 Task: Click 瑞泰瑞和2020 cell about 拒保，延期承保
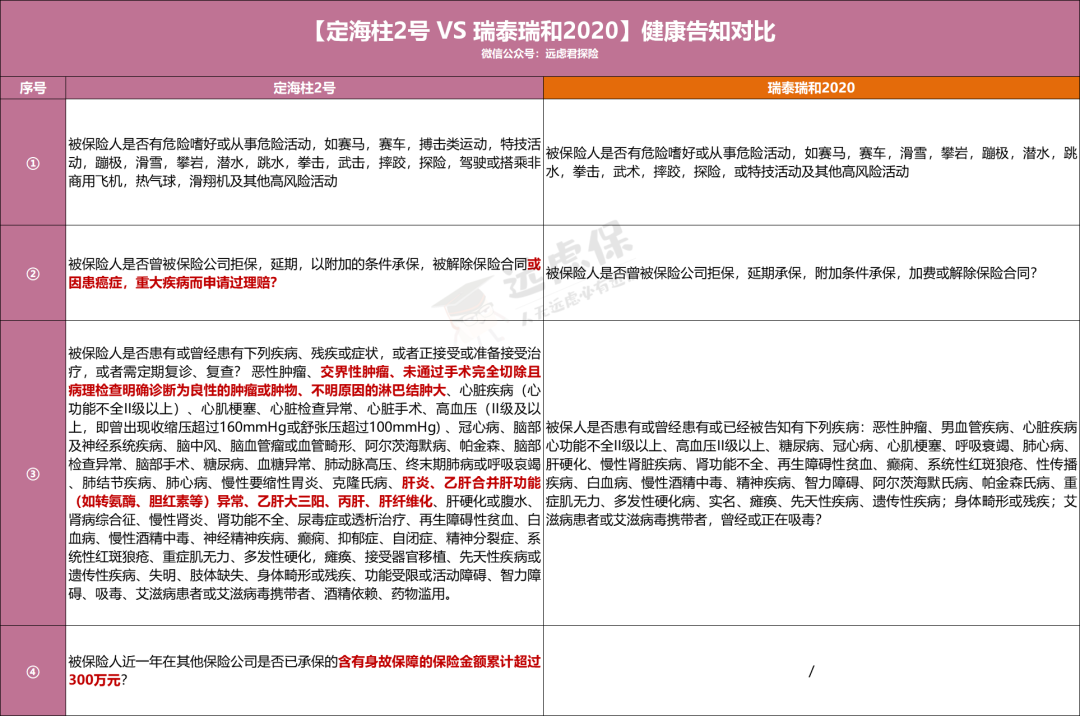pos(811,273)
